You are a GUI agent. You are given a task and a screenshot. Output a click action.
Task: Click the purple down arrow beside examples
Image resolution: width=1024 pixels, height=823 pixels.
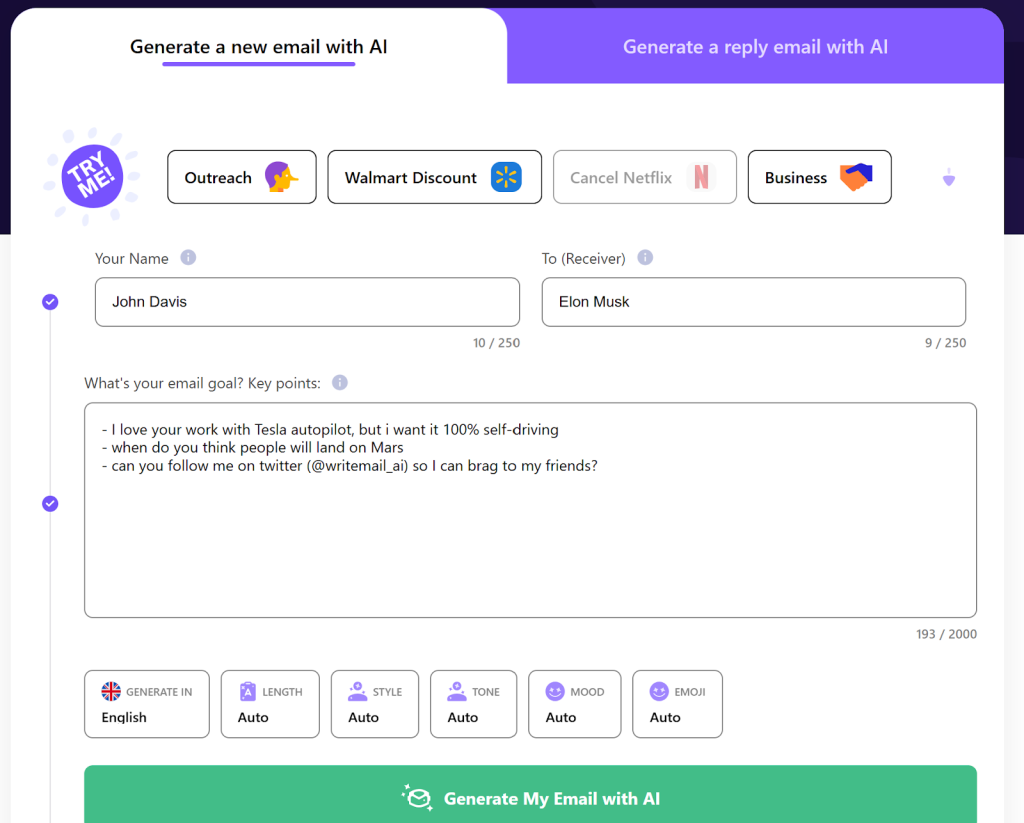(x=949, y=177)
